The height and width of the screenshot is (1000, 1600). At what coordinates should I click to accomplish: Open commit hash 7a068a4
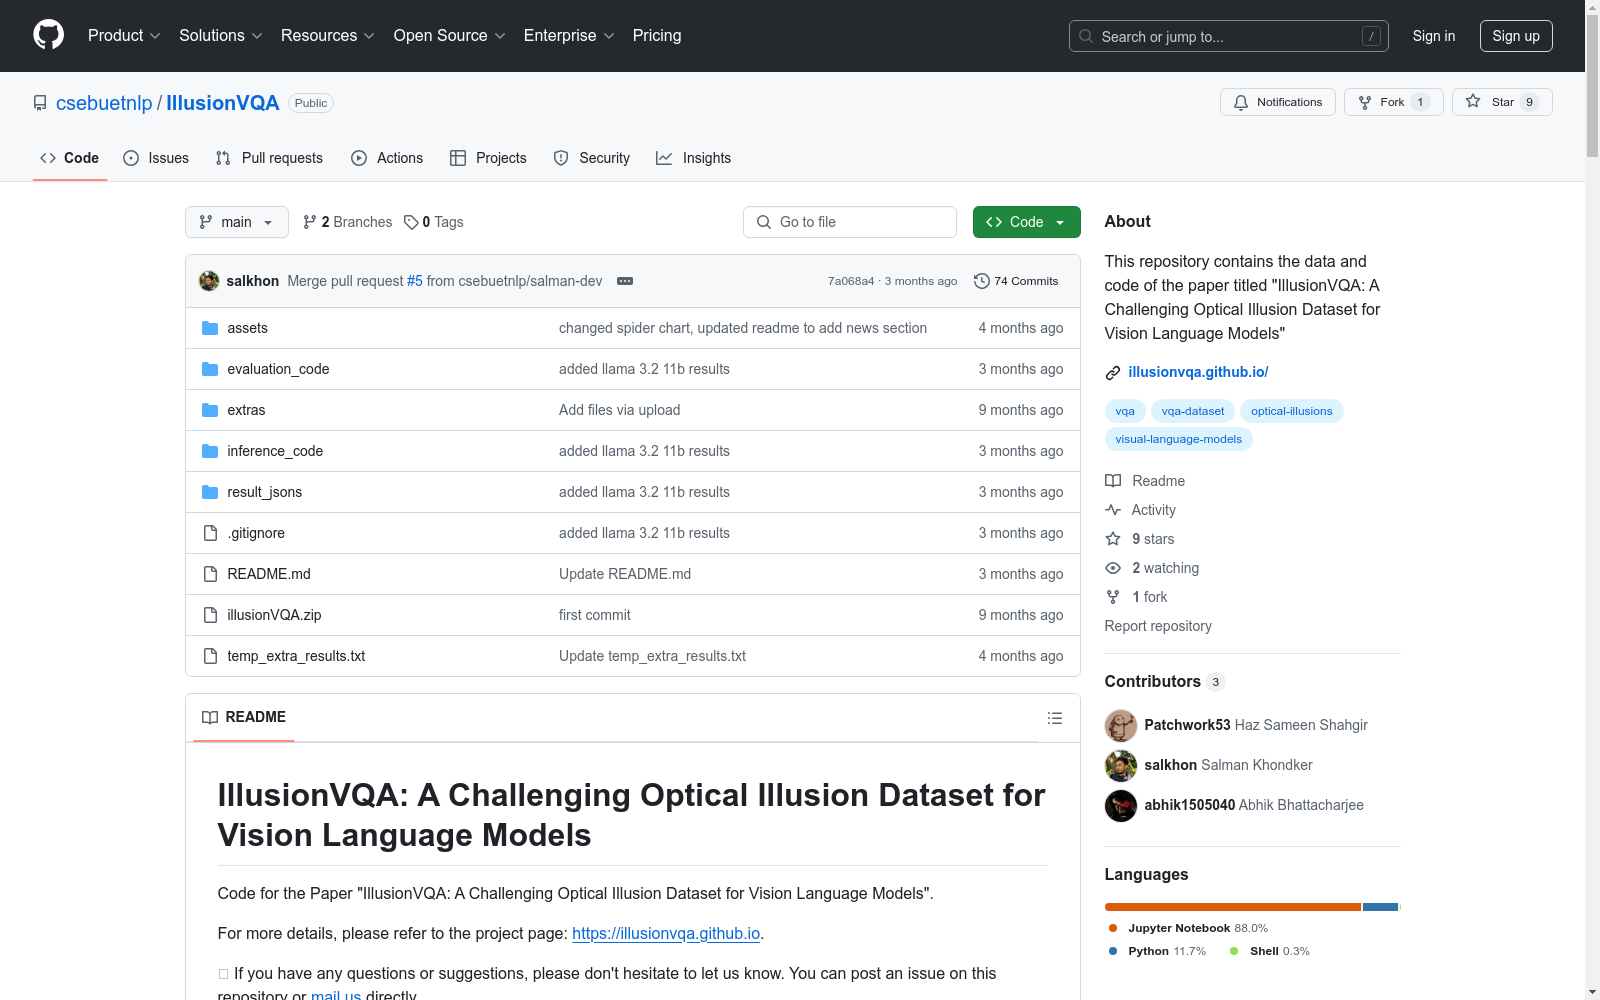(851, 281)
